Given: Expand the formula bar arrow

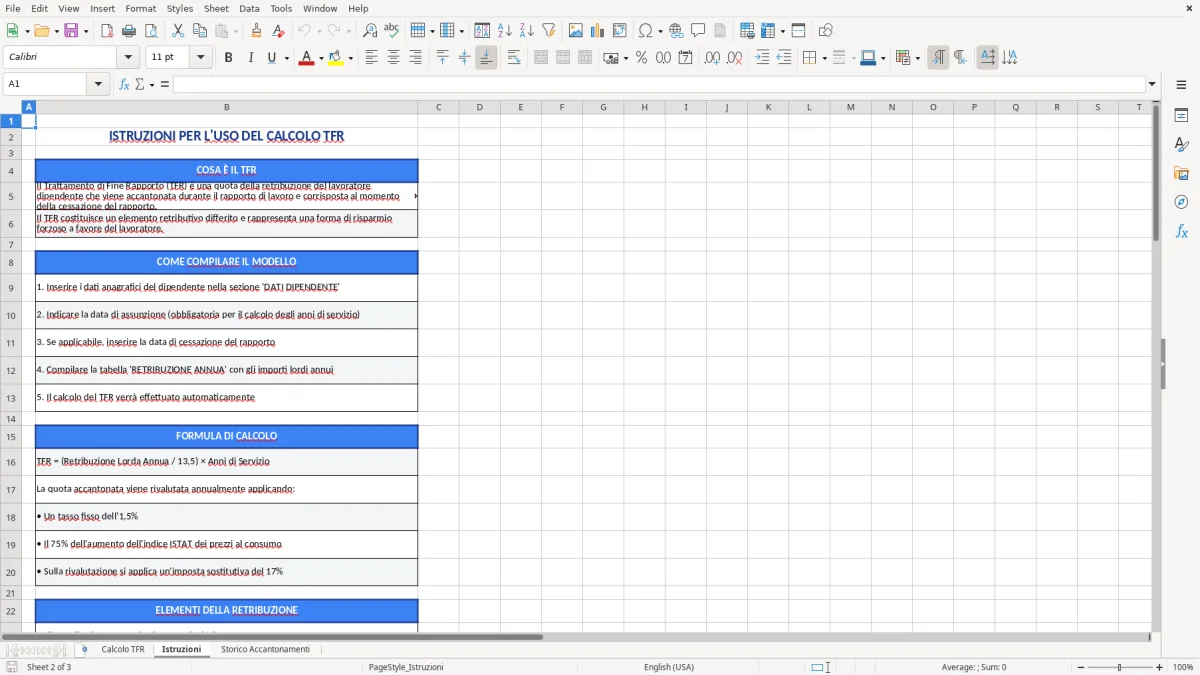Looking at the screenshot, I should [x=1152, y=84].
